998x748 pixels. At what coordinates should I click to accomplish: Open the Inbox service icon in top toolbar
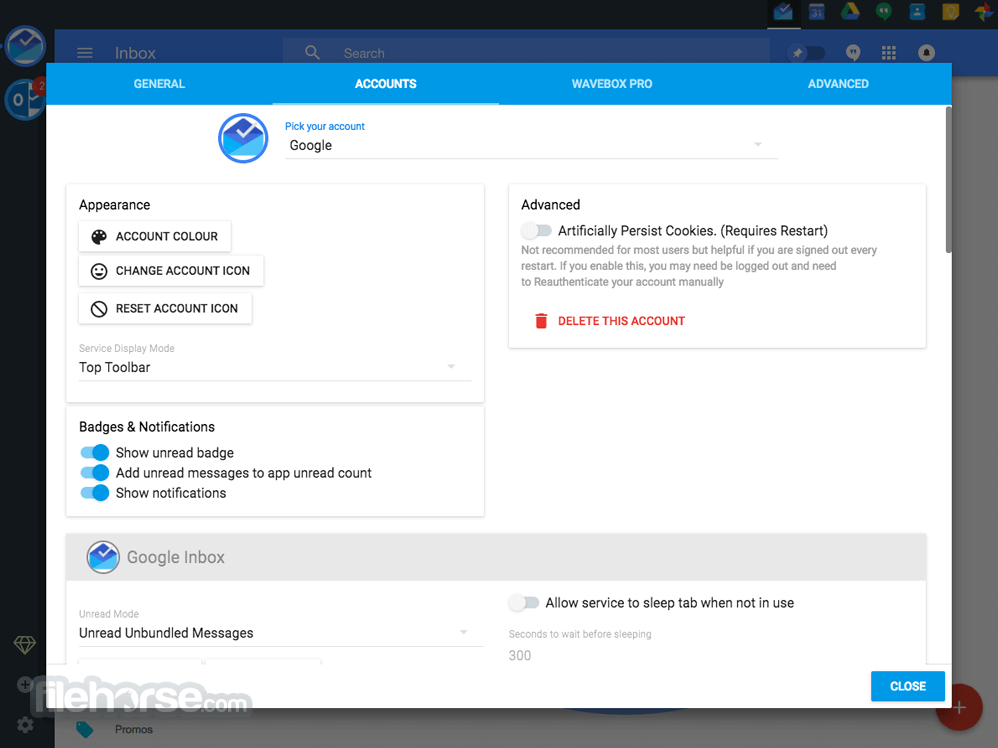pos(783,12)
